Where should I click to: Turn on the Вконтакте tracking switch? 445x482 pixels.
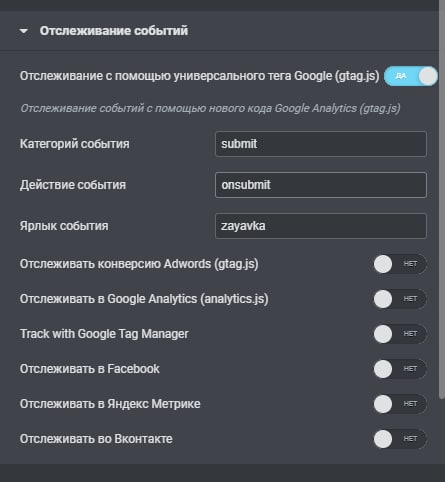coord(400,439)
